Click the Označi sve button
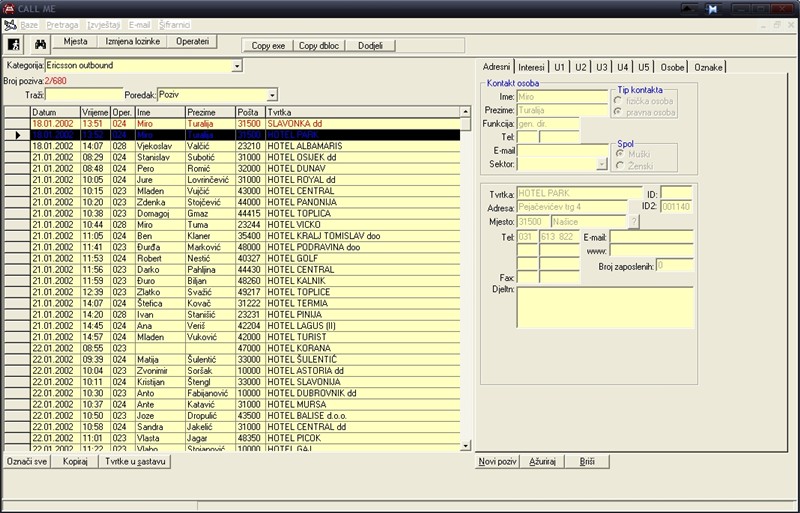Image resolution: width=800 pixels, height=513 pixels. point(27,461)
